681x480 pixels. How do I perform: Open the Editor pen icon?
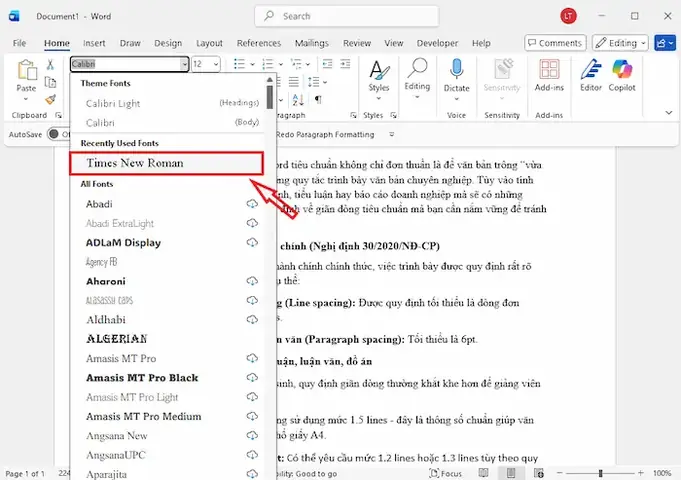pos(591,70)
